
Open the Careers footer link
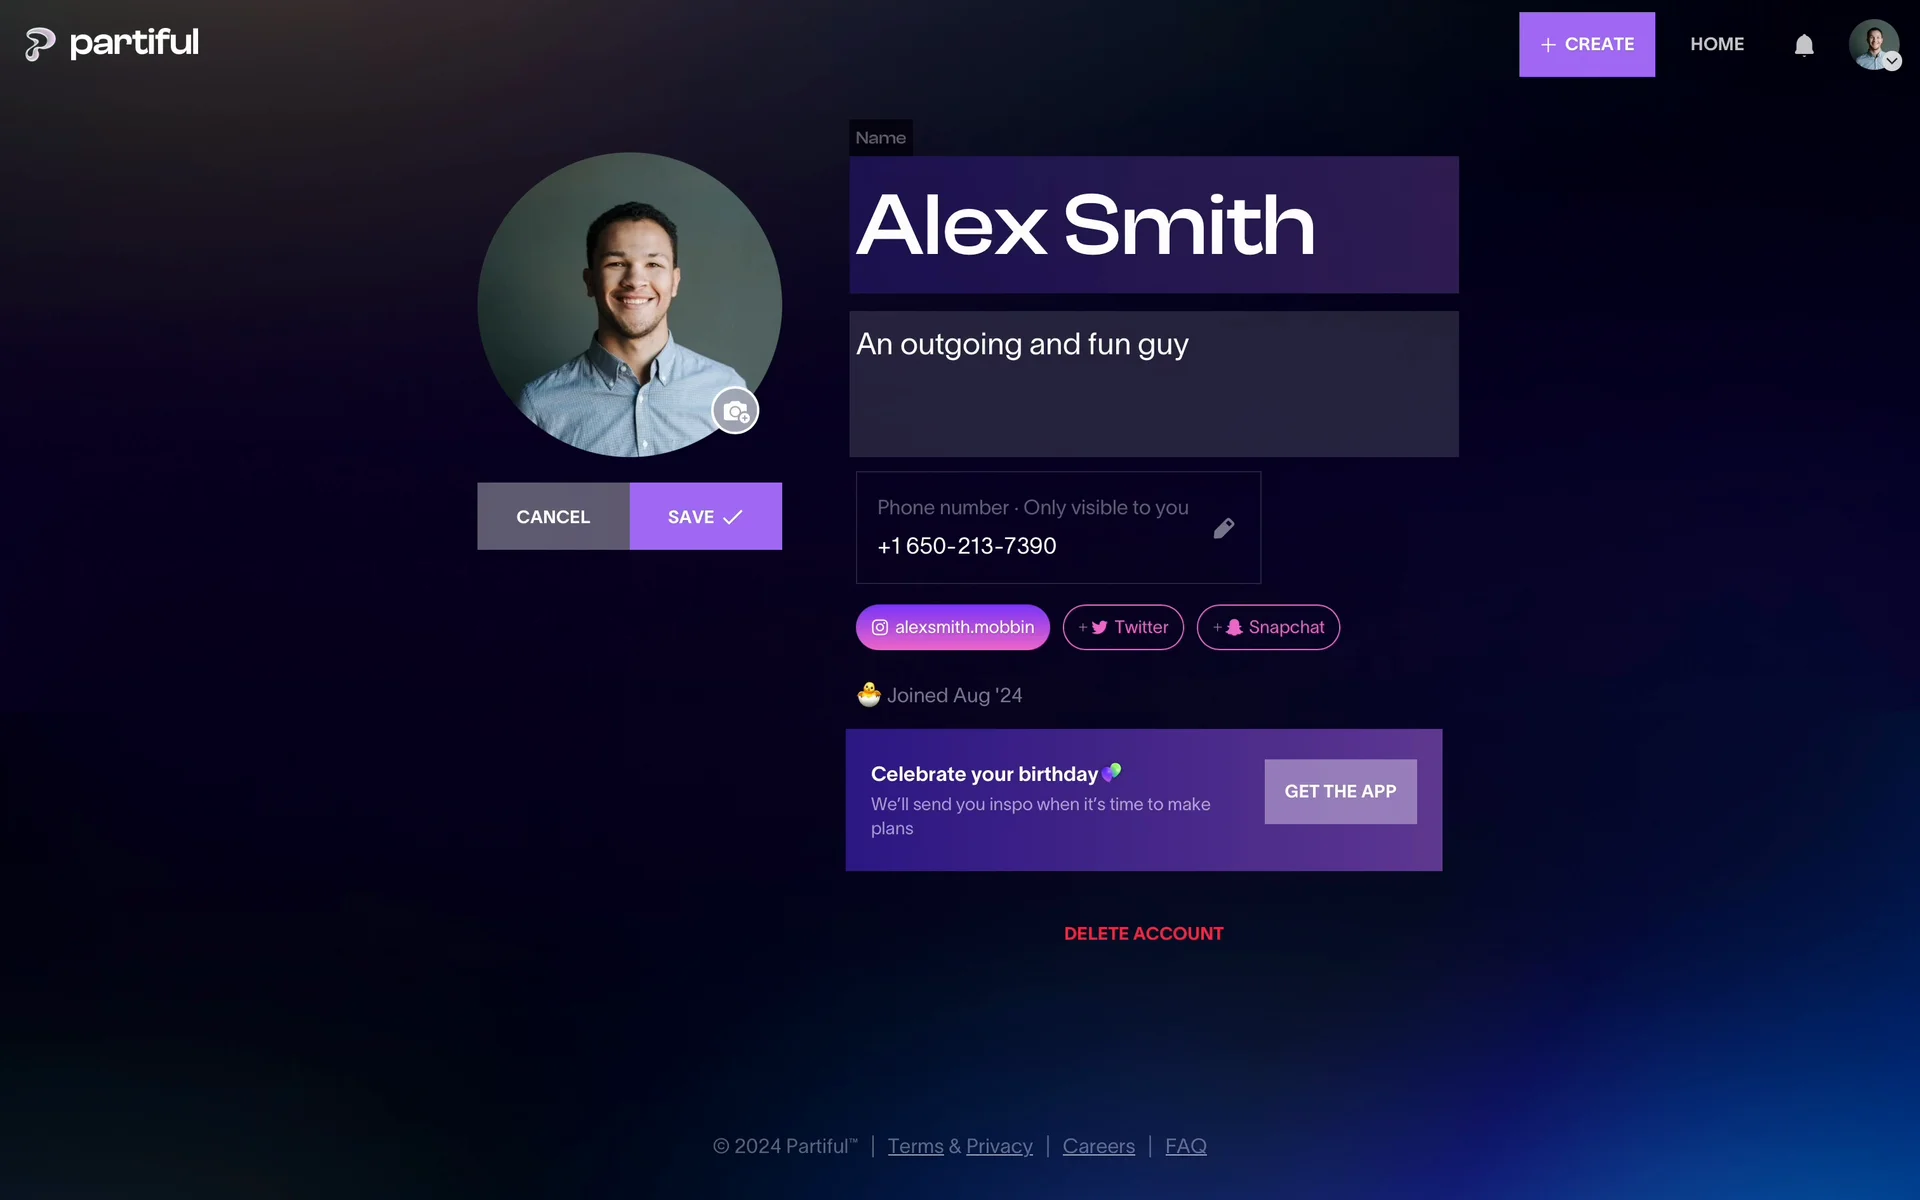1098,1146
